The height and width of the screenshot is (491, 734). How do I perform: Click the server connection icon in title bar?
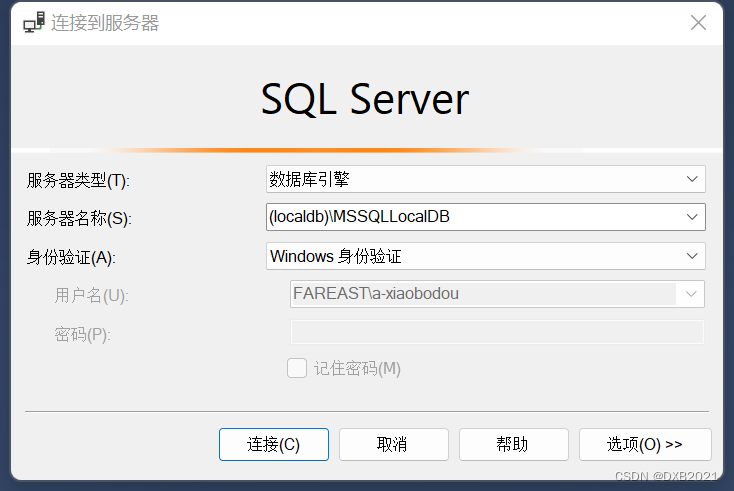pyautogui.click(x=34, y=22)
